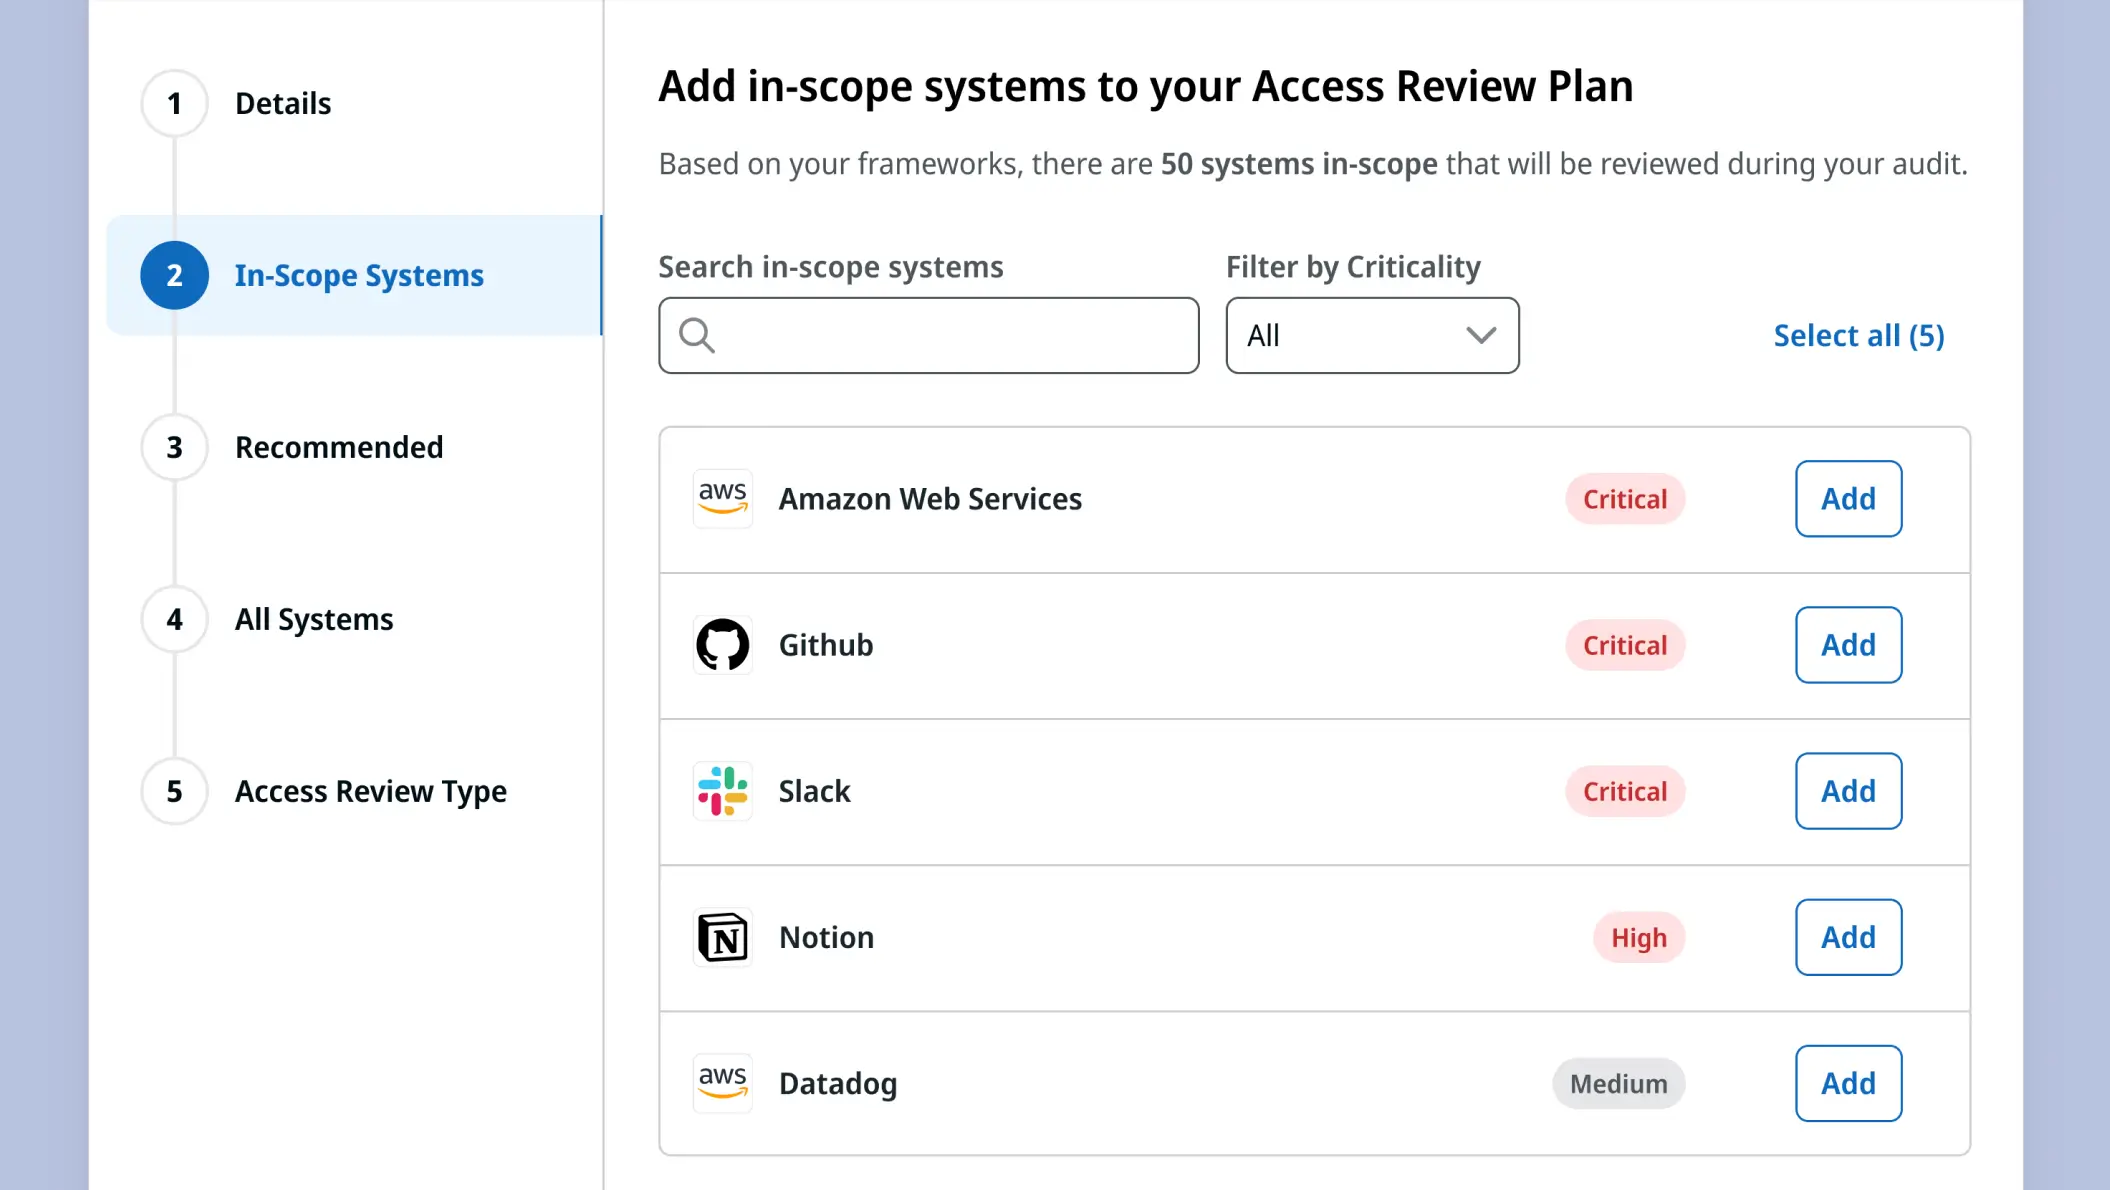
Task: Jump to the Access Review Type step
Action: tap(370, 791)
